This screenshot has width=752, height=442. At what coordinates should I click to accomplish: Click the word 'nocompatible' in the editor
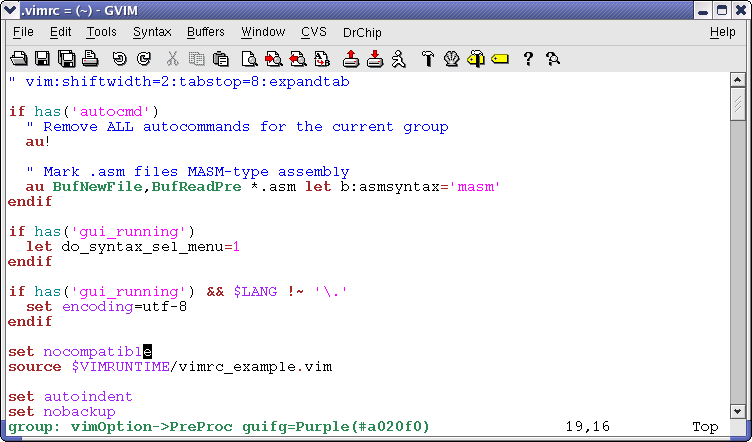pos(98,352)
